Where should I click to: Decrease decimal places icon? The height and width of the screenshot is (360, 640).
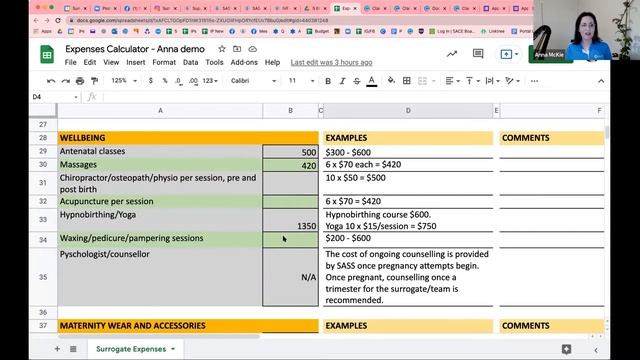click(x=179, y=81)
